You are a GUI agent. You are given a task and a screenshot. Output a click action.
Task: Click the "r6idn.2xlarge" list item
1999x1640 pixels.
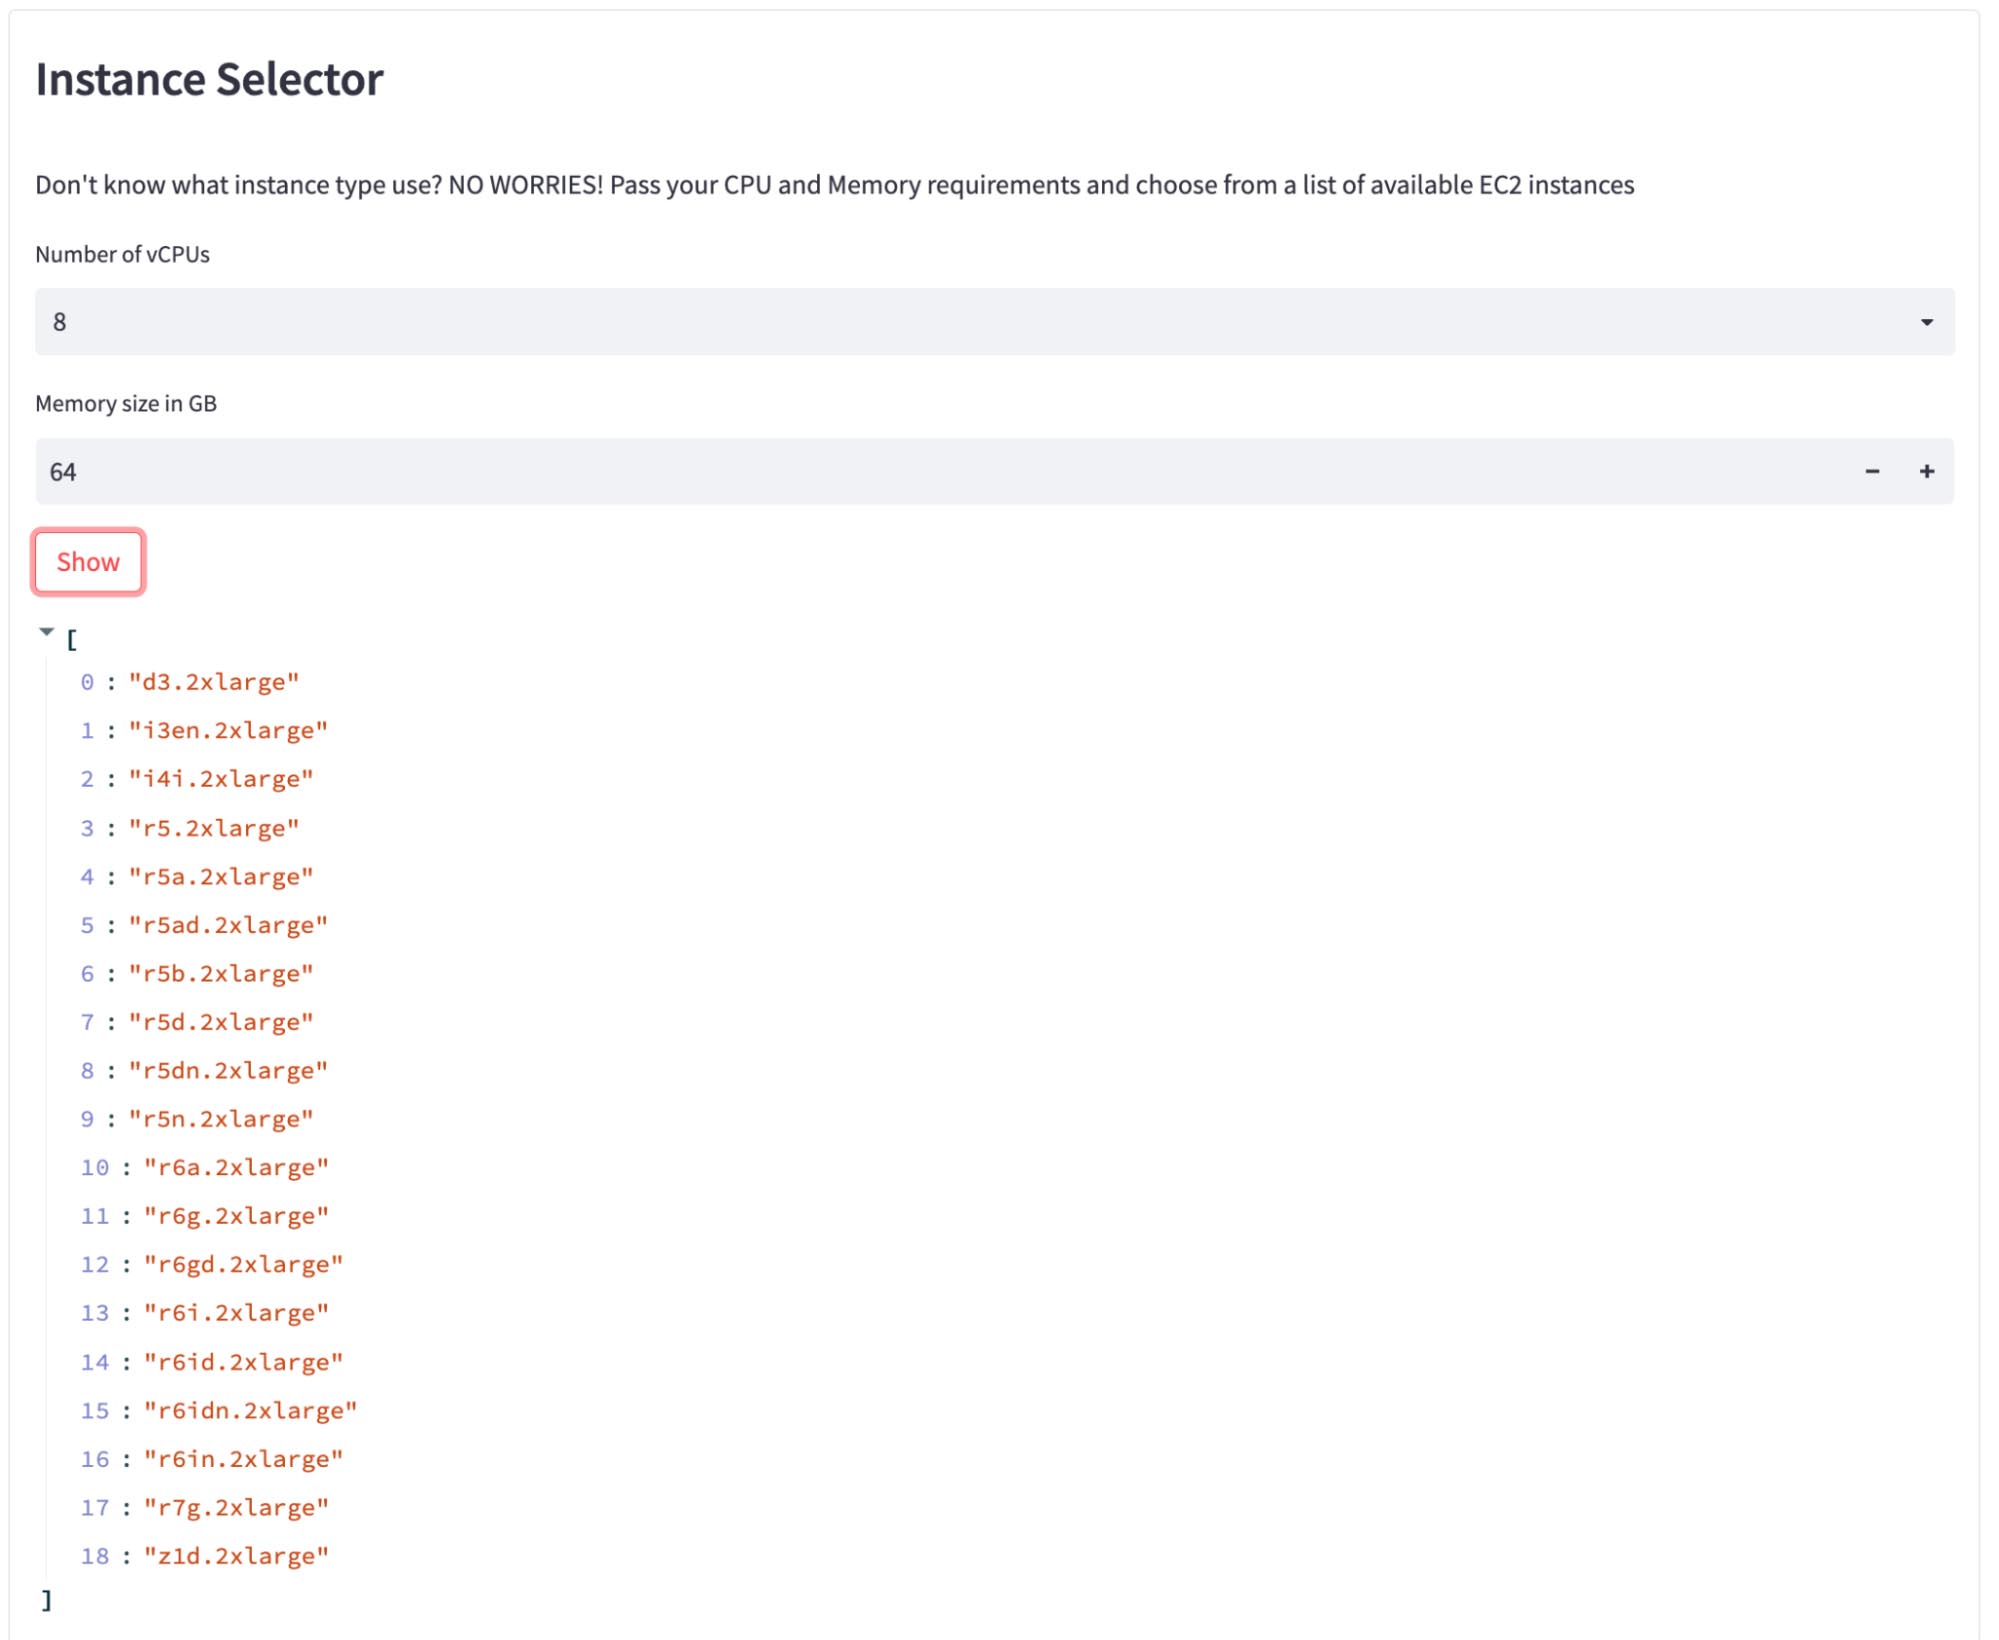[x=250, y=1411]
